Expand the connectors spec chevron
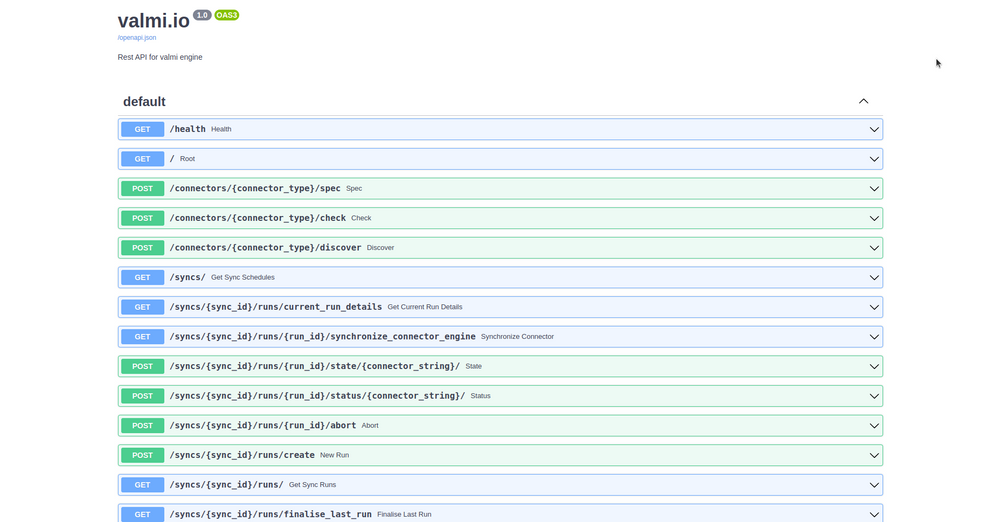Image resolution: width=1000 pixels, height=522 pixels. point(874,189)
